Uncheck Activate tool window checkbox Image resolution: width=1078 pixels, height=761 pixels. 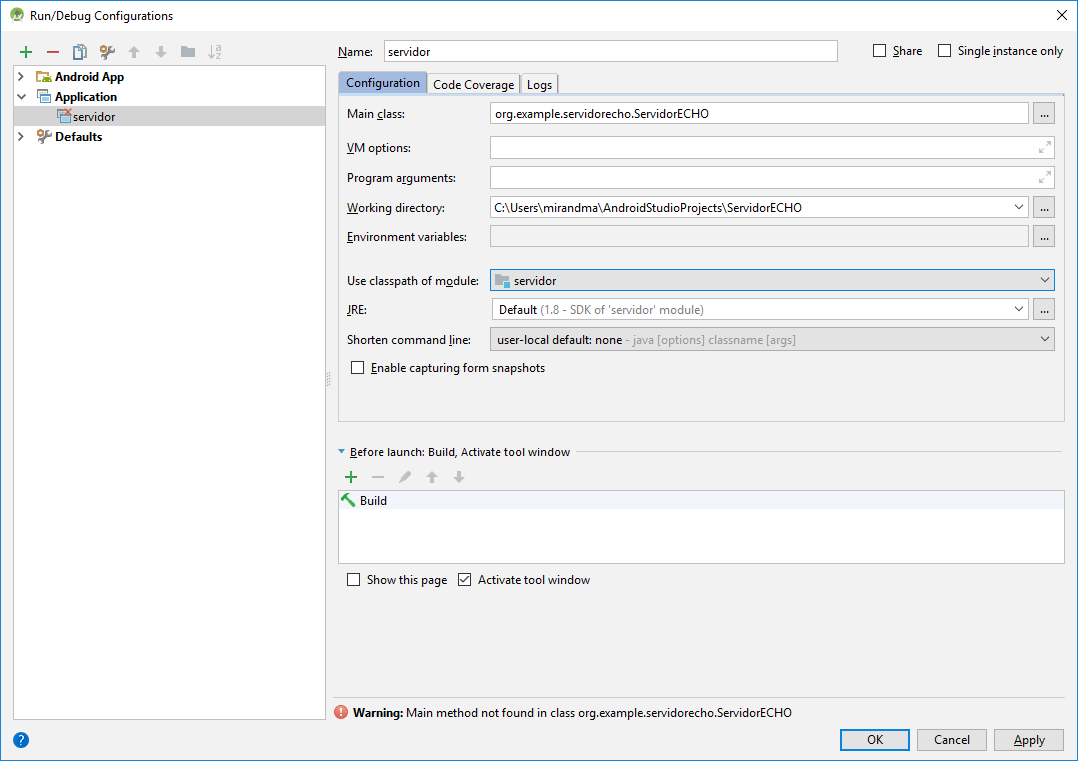point(464,580)
